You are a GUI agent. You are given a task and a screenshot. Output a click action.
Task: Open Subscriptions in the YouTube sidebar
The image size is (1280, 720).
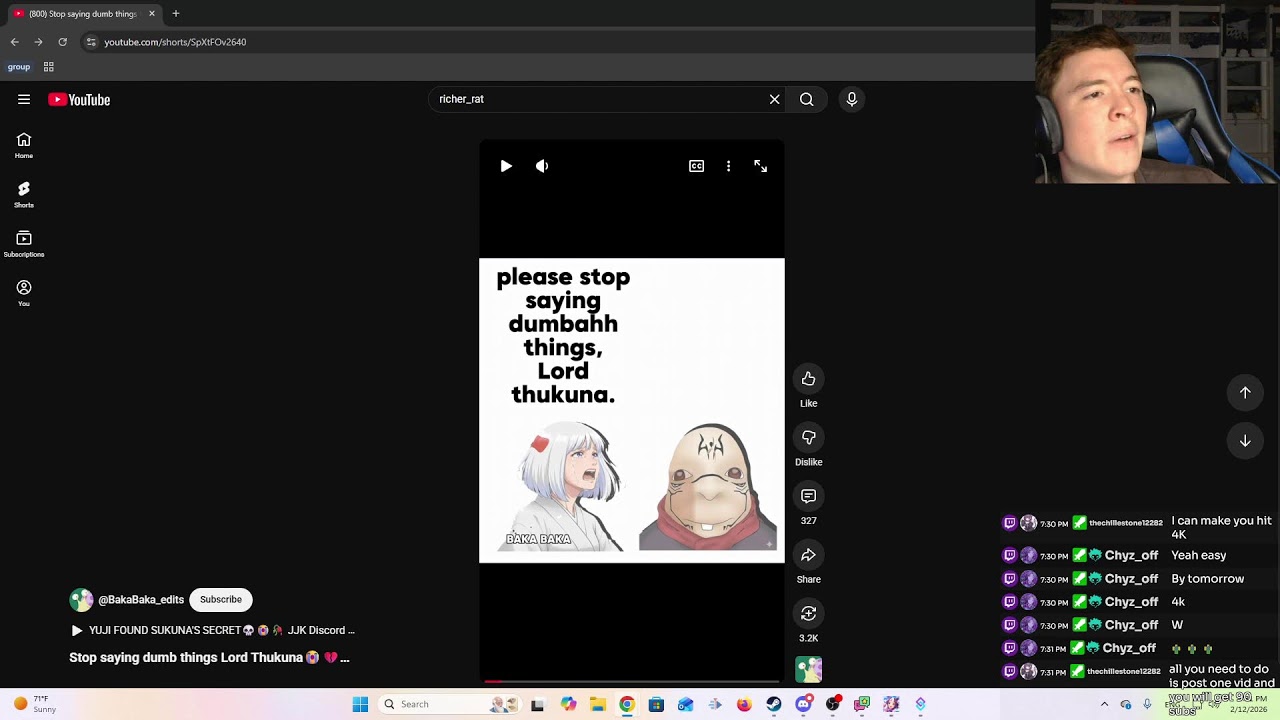[x=24, y=244]
